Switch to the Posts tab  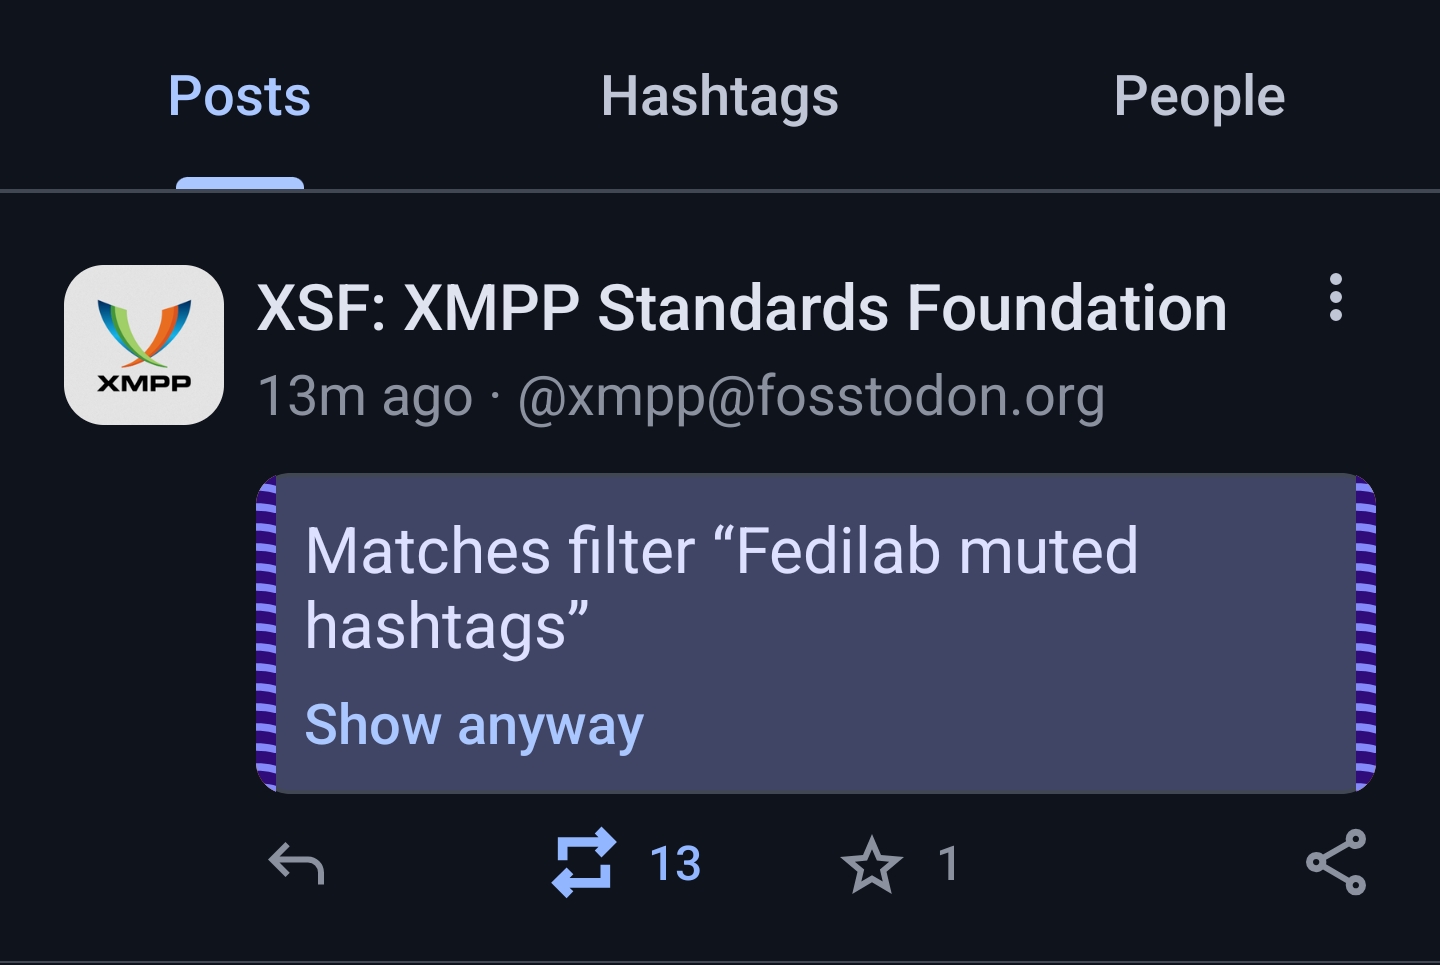[x=240, y=96]
